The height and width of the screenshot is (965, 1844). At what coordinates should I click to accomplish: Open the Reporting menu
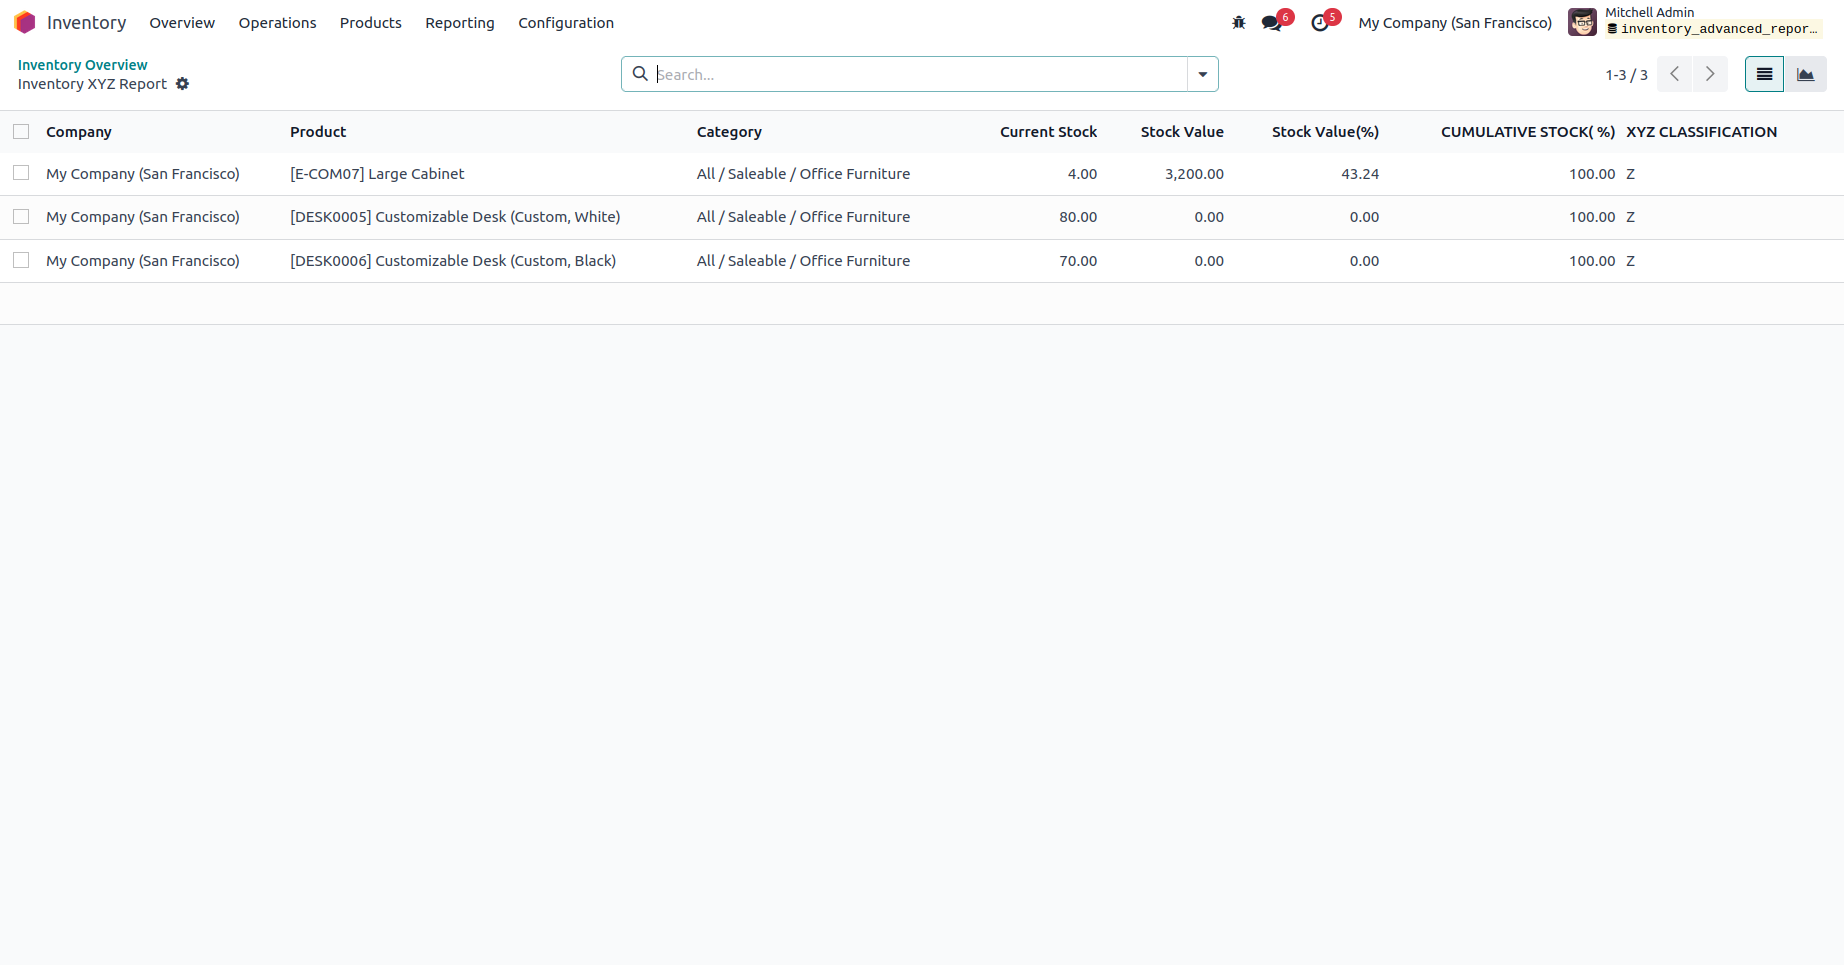tap(459, 22)
